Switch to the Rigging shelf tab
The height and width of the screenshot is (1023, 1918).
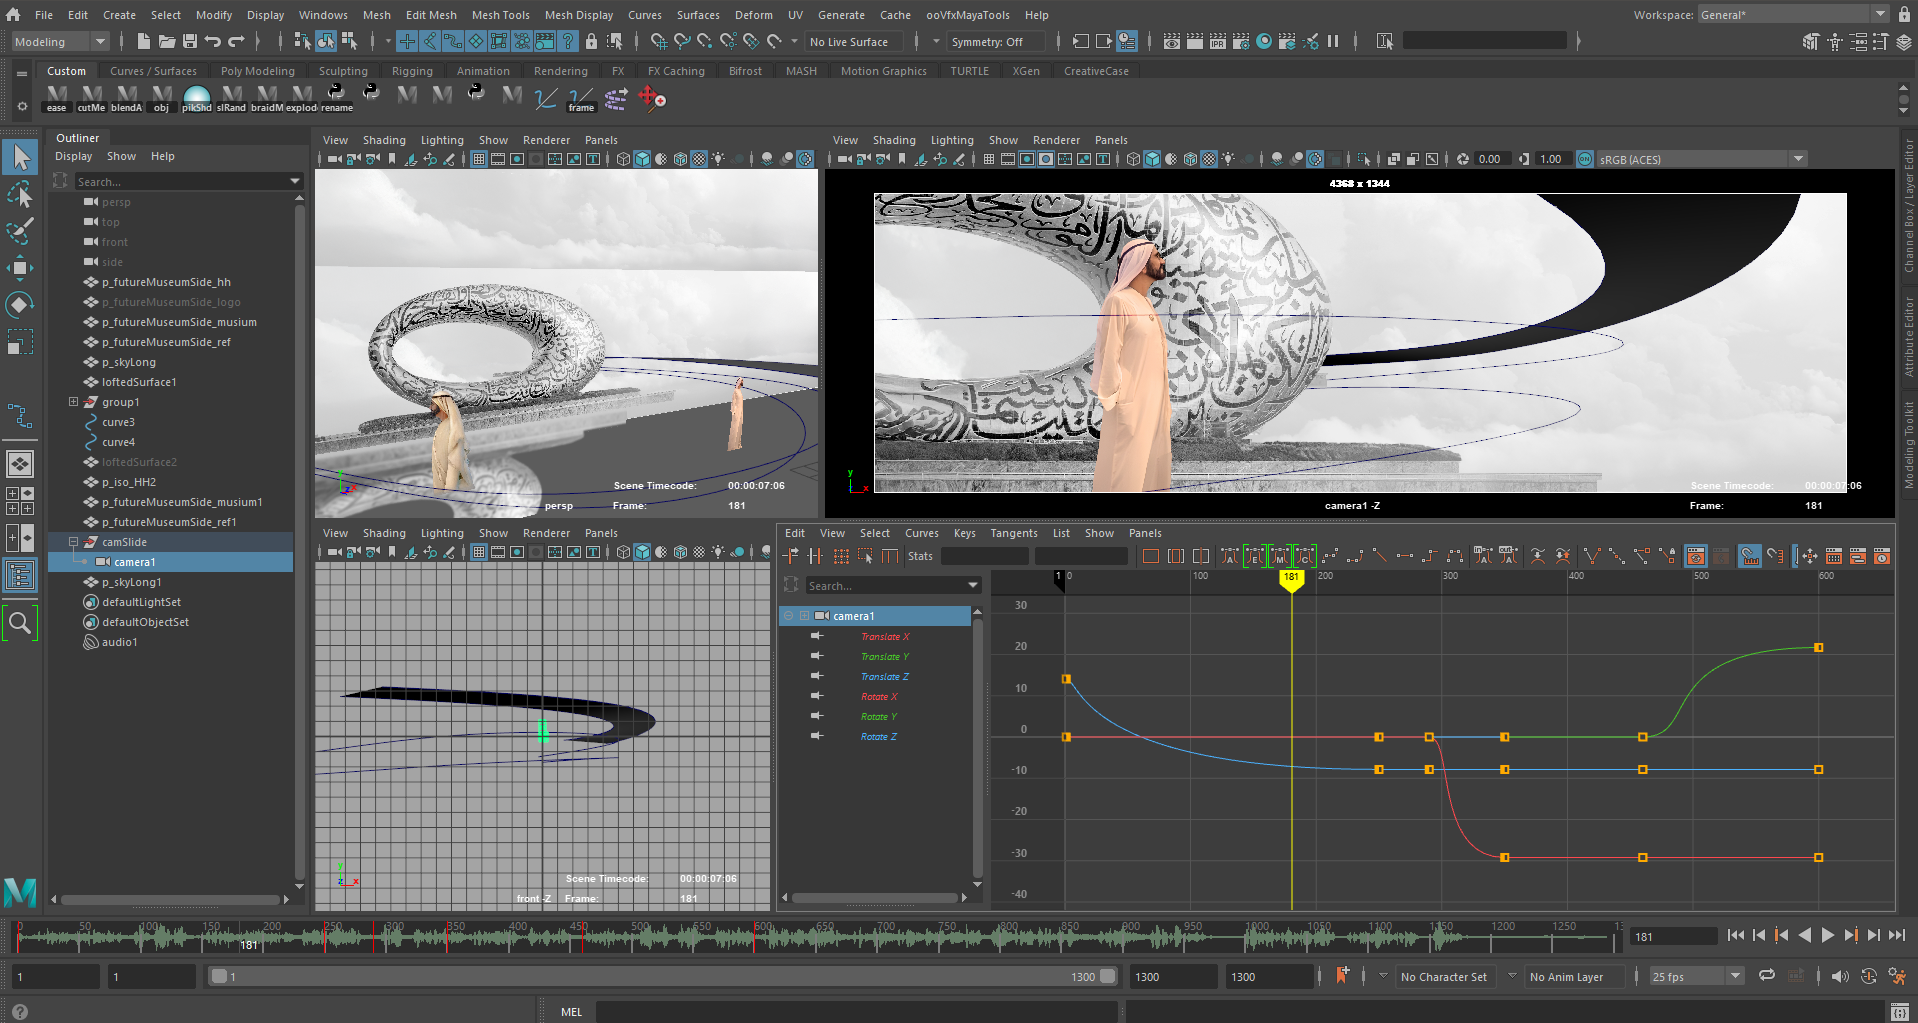click(412, 71)
